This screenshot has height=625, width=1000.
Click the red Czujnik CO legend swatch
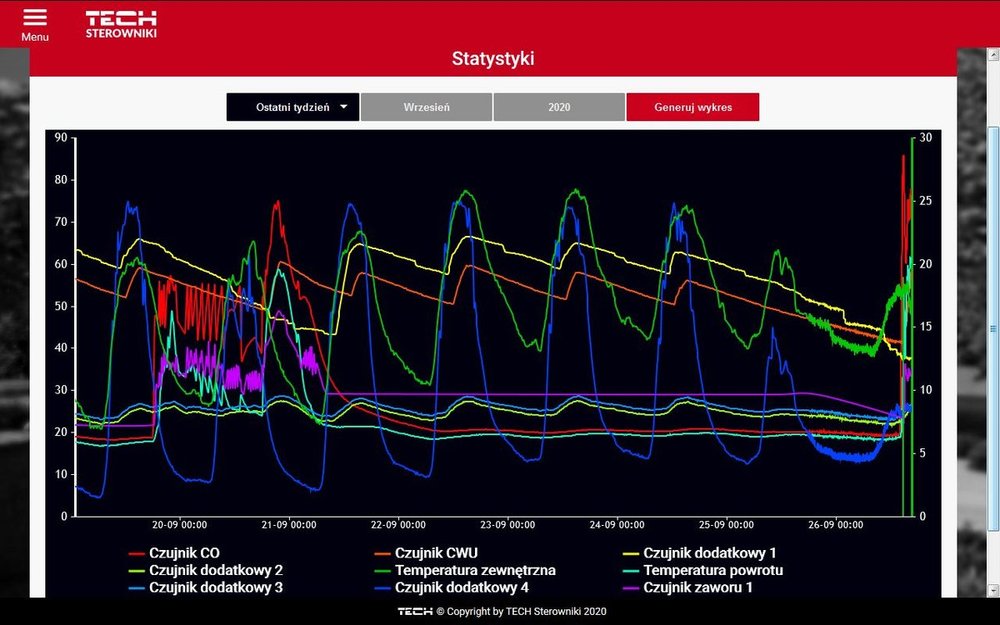(x=137, y=553)
